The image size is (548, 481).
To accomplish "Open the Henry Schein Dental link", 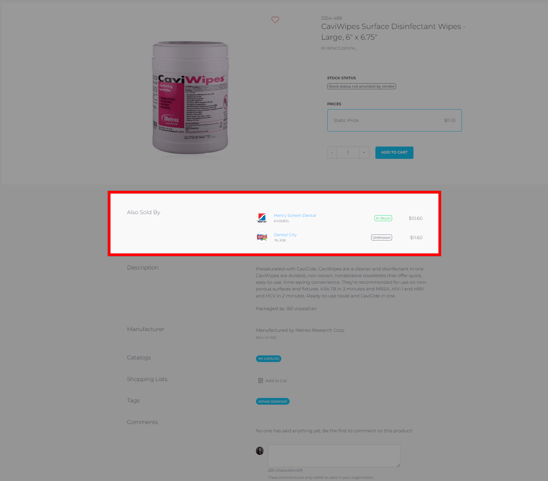I will (295, 215).
